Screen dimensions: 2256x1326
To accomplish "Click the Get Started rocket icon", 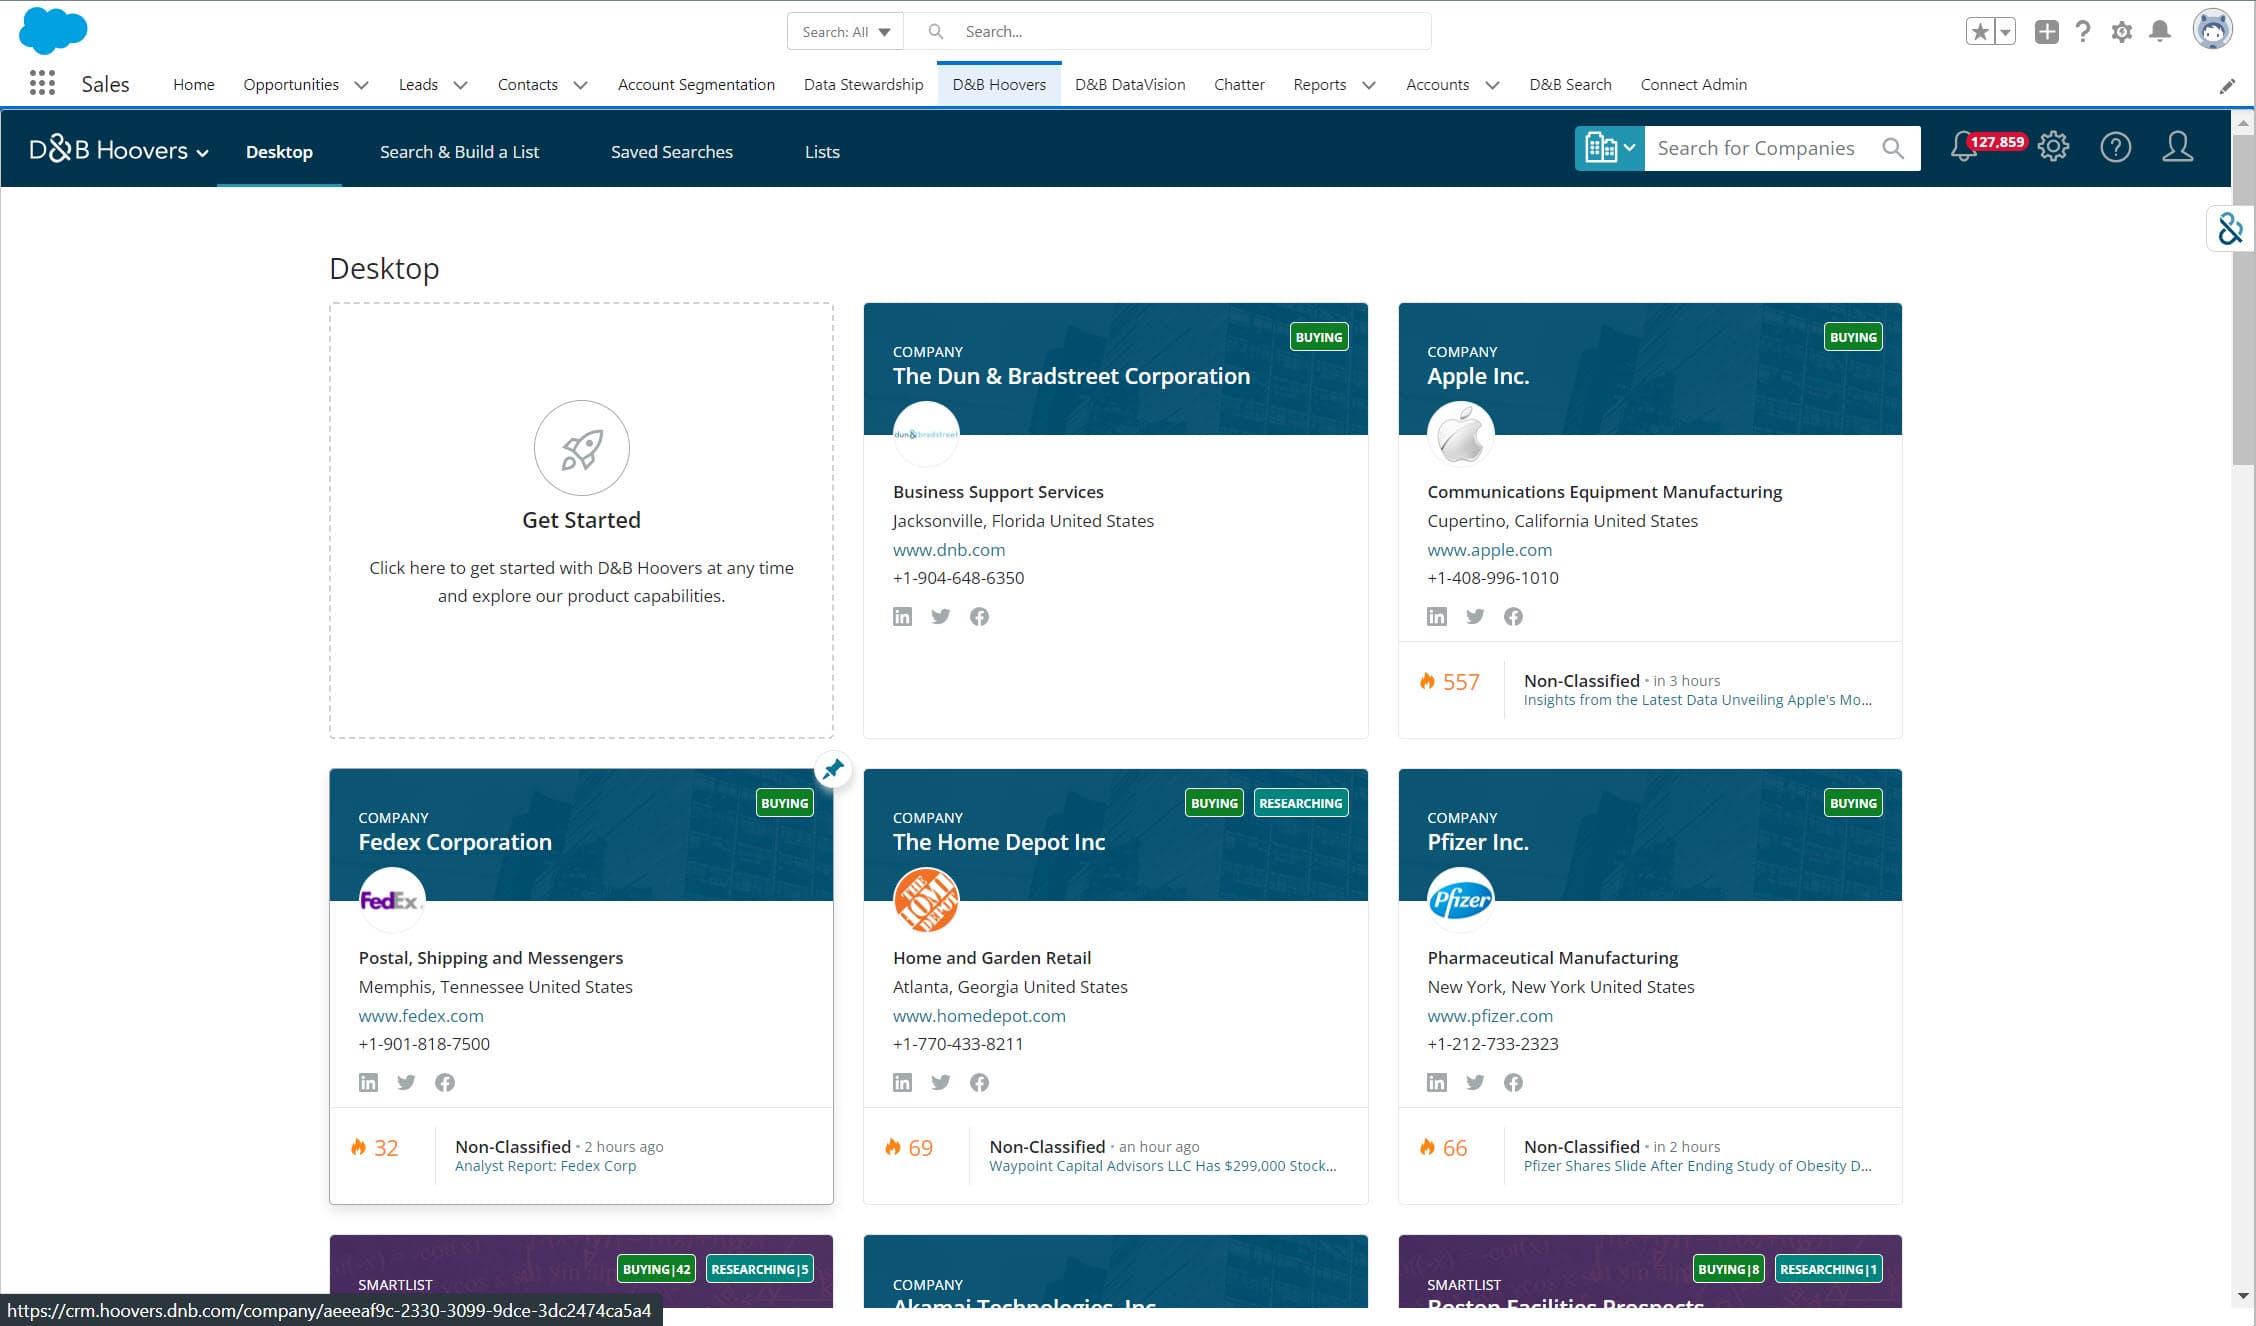I will click(581, 448).
